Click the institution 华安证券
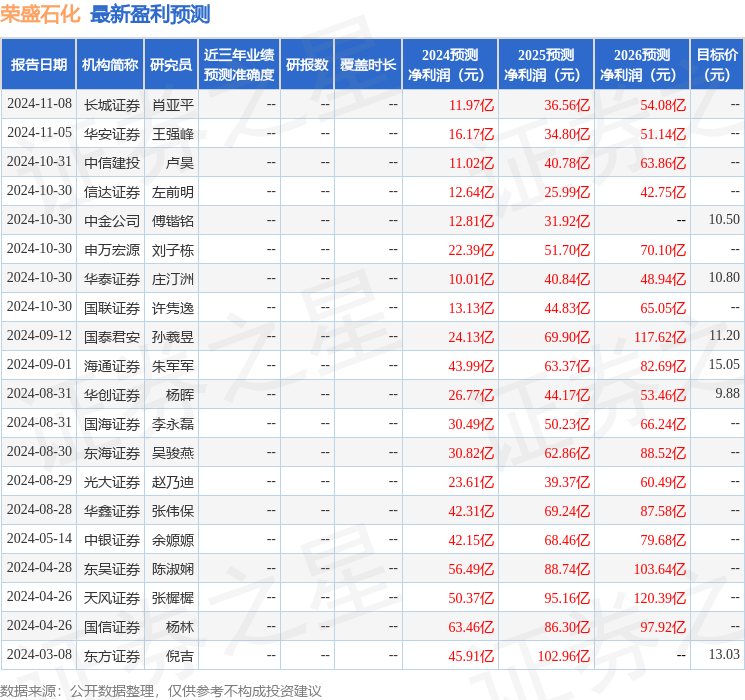Screen dimensions: 745x700 tap(112, 134)
